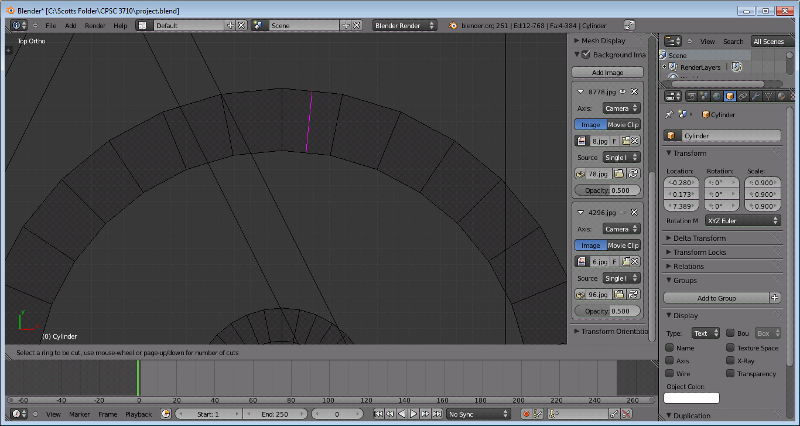The height and width of the screenshot is (426, 800).
Task: Select the Scene item in outliner
Action: 678,55
